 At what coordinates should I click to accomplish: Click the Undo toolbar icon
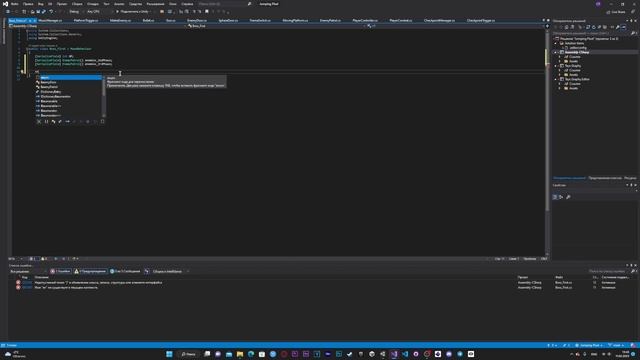coord(51,11)
